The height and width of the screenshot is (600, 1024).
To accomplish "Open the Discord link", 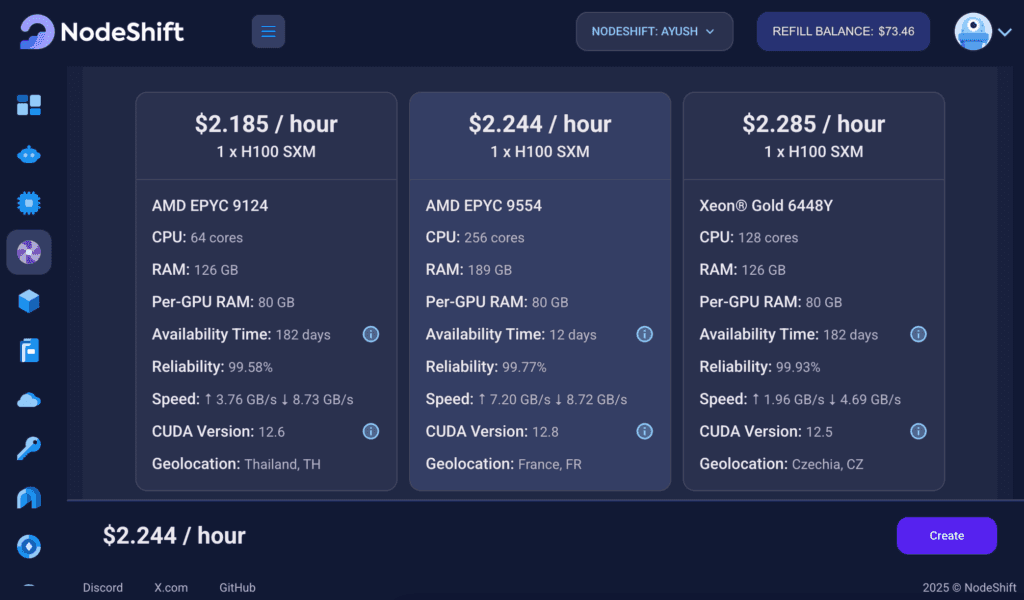I will (x=103, y=588).
